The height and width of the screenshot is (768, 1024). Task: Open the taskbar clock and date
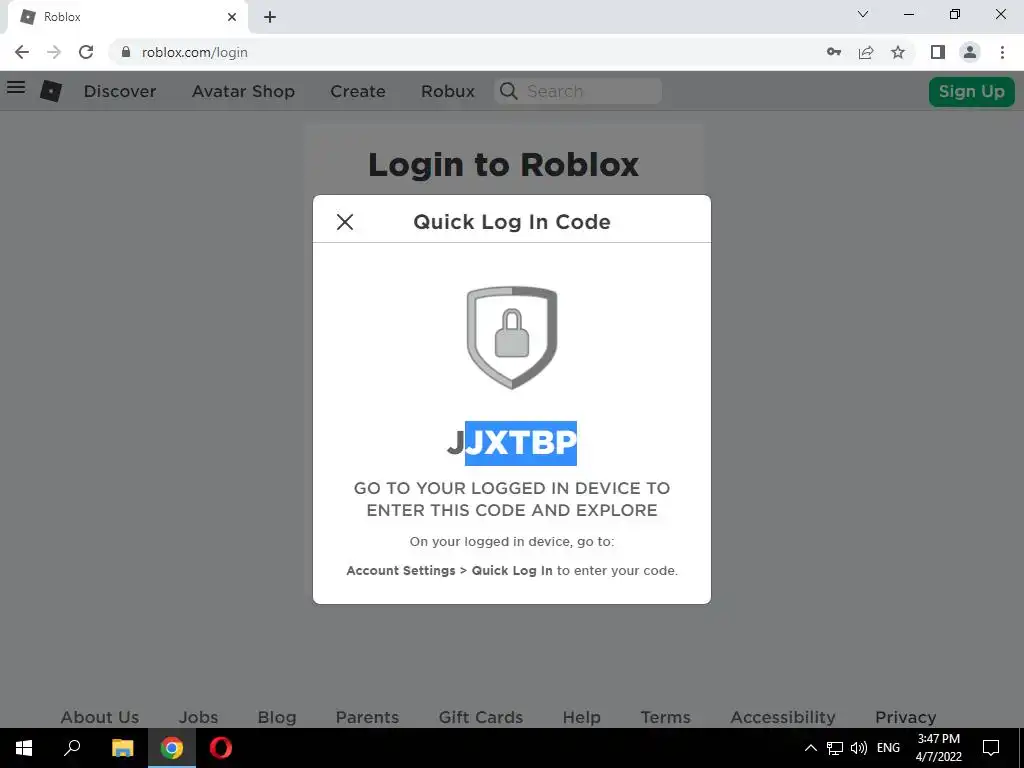click(x=938, y=748)
